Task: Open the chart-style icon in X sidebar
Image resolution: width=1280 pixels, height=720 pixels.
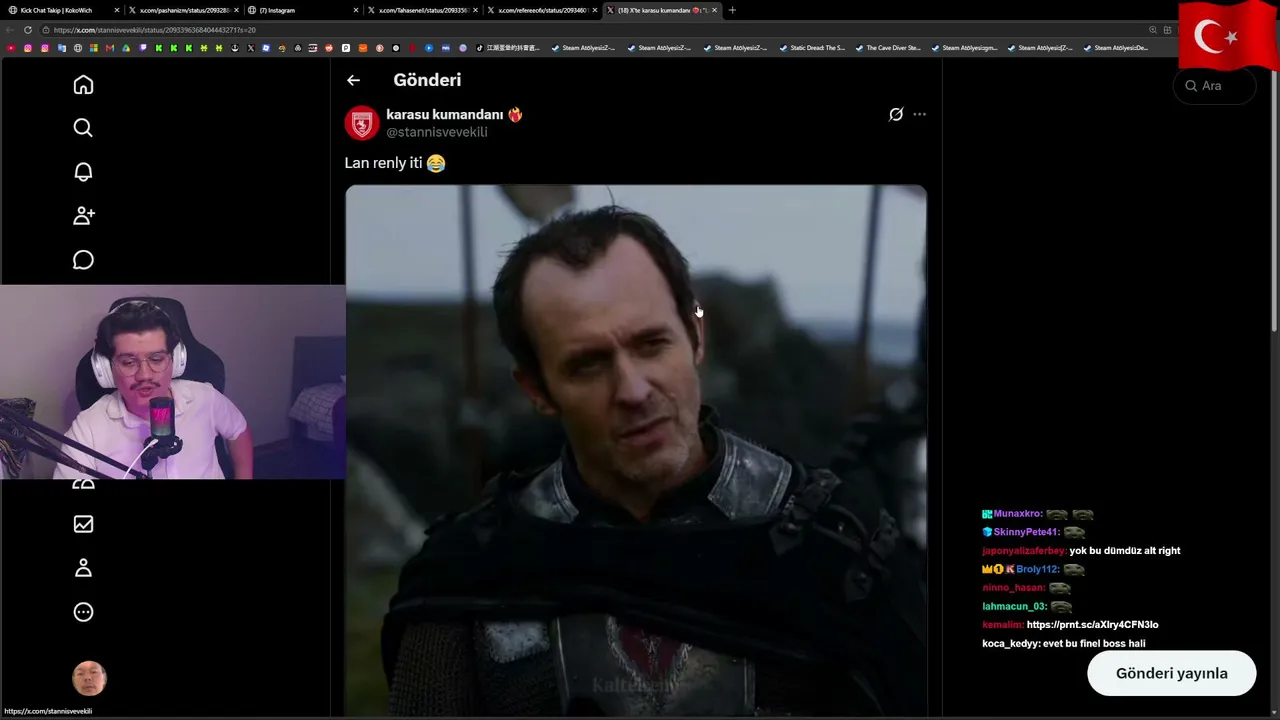Action: pos(83,524)
